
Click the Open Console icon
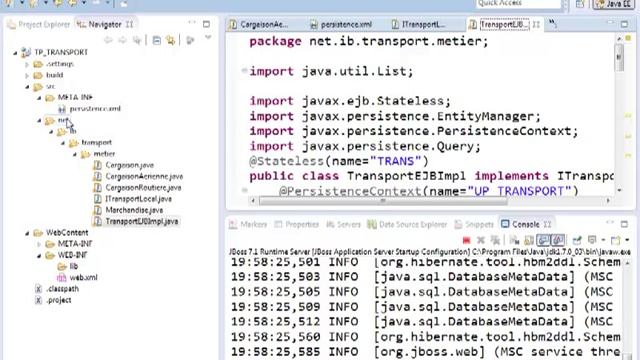pos(616,240)
